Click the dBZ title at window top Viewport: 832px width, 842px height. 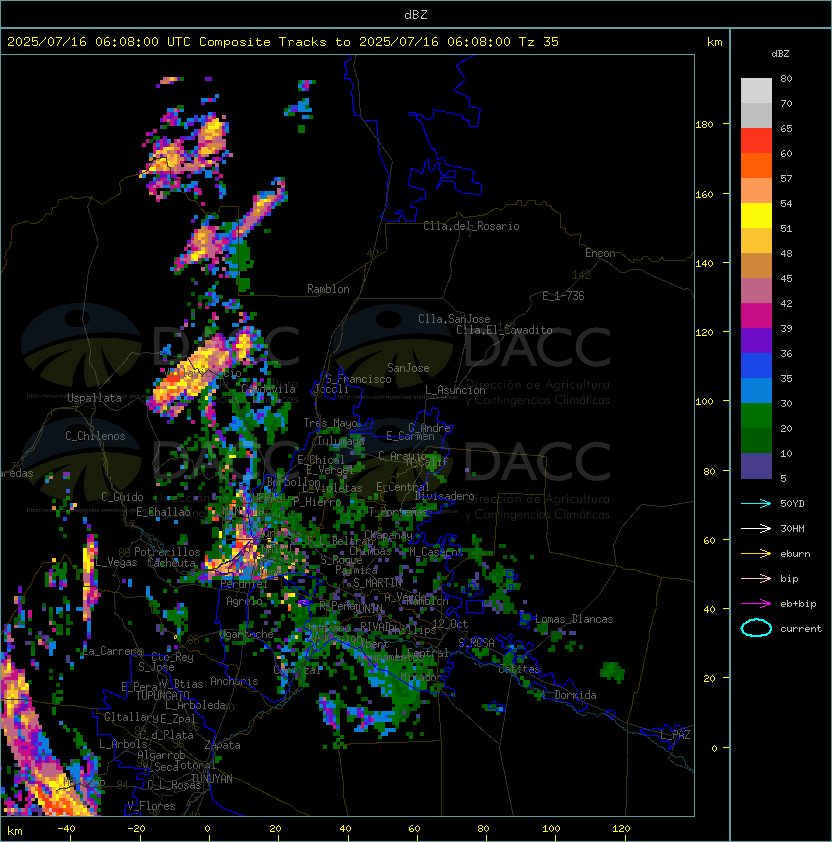click(416, 14)
